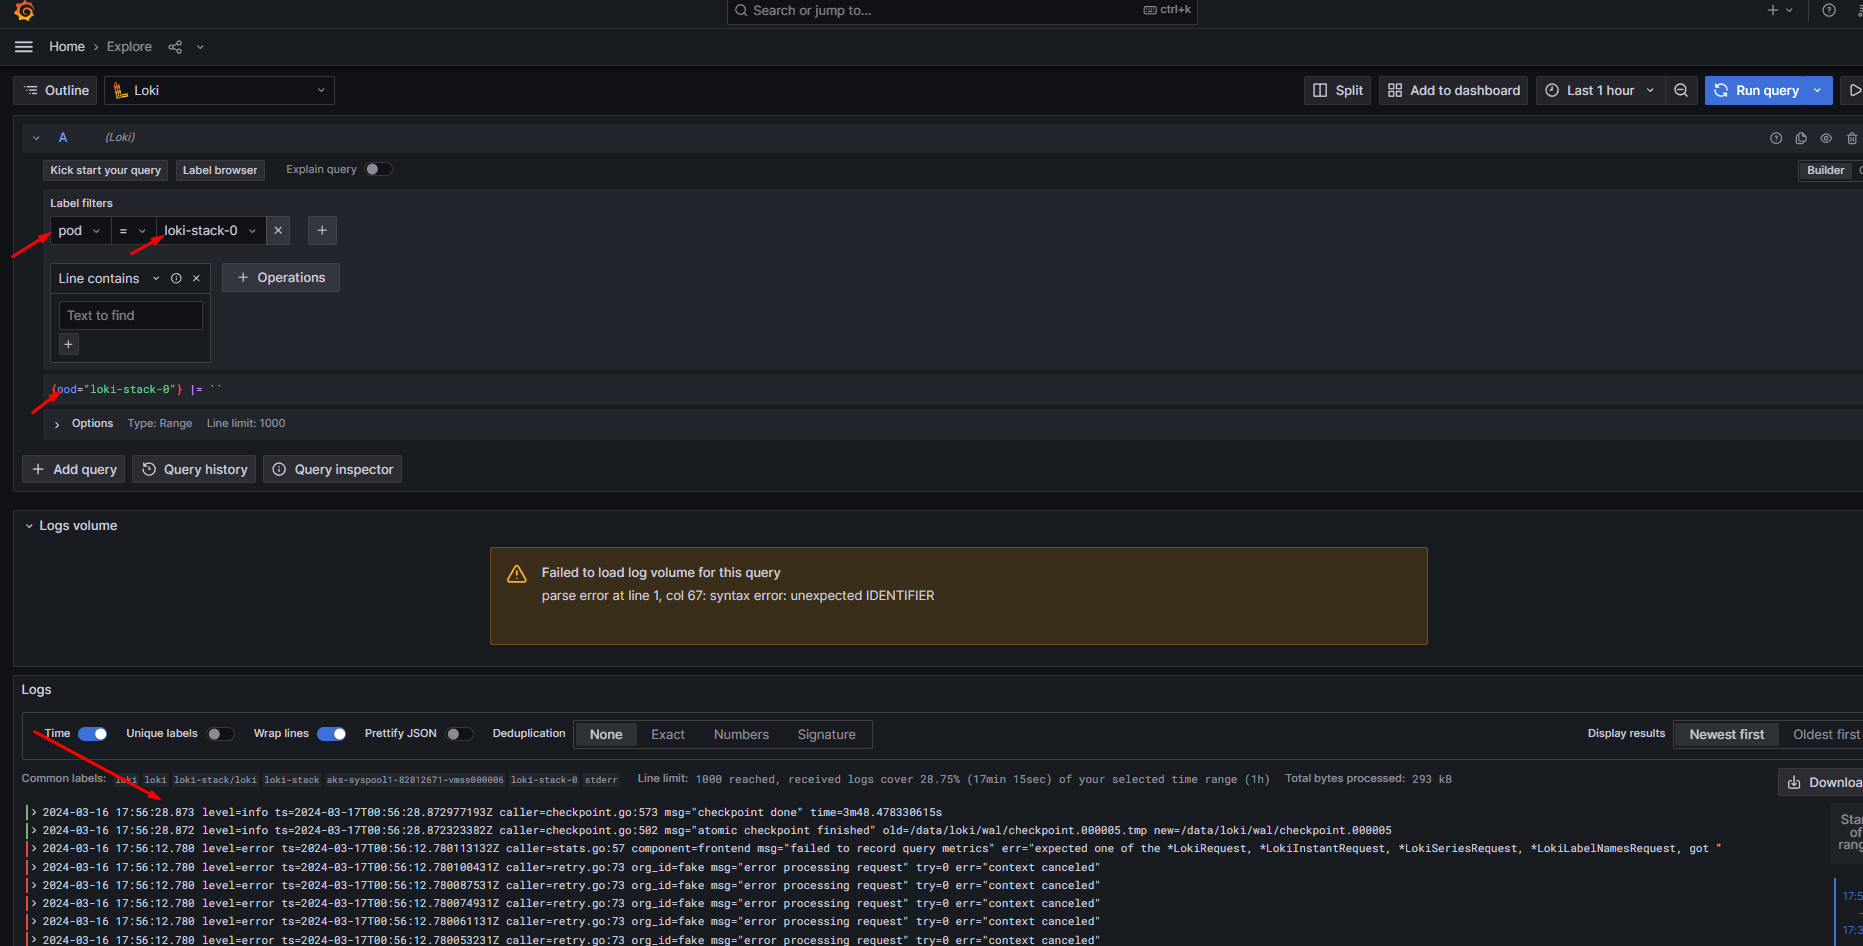Select Numbers deduplication
The height and width of the screenshot is (946, 1863).
coord(741,734)
